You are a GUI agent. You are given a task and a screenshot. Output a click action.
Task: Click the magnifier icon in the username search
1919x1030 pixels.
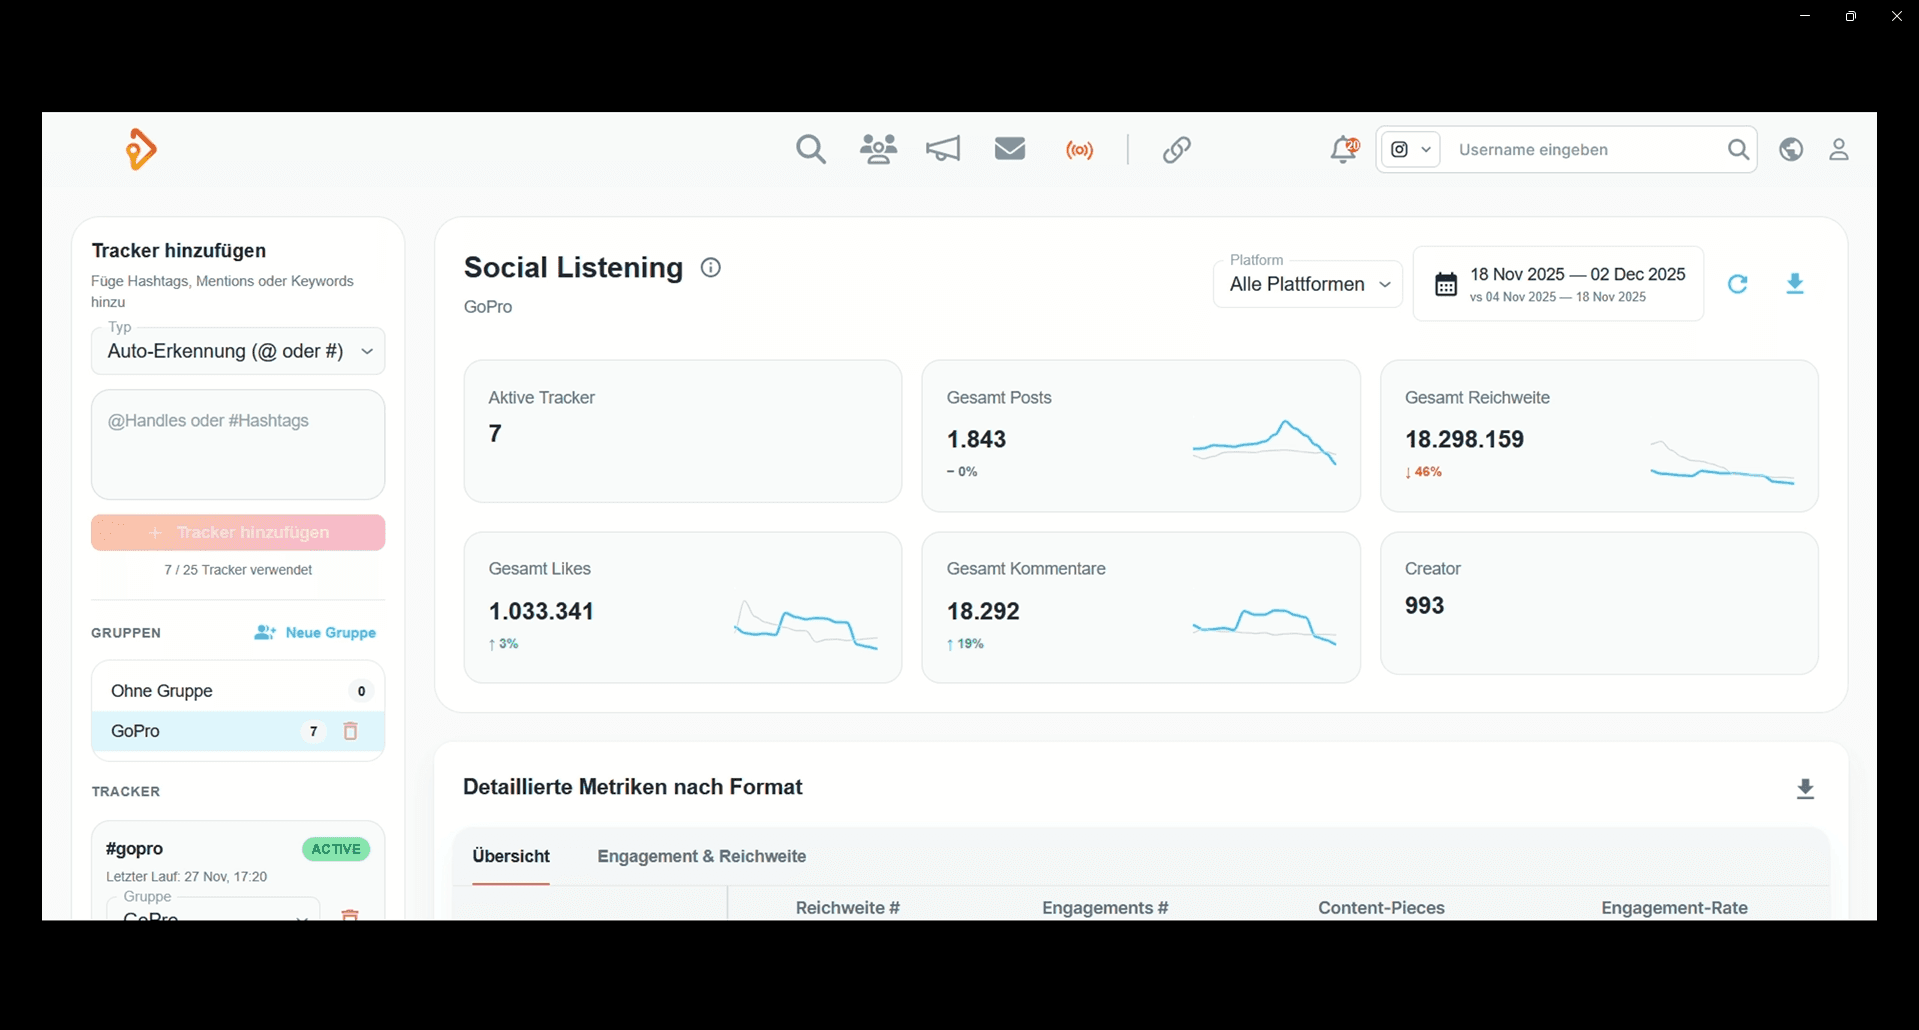coord(1738,150)
